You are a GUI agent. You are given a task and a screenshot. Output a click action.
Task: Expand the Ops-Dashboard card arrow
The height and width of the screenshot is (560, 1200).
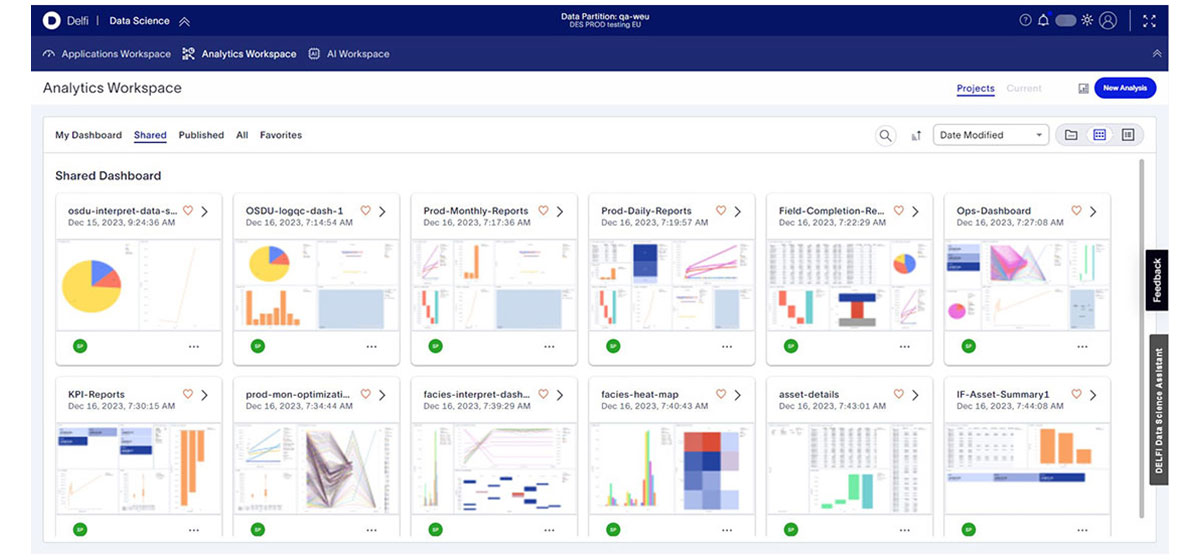pyautogui.click(x=1094, y=211)
